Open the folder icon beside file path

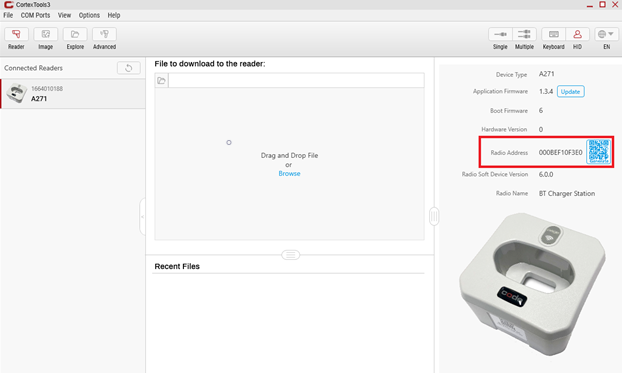click(161, 81)
